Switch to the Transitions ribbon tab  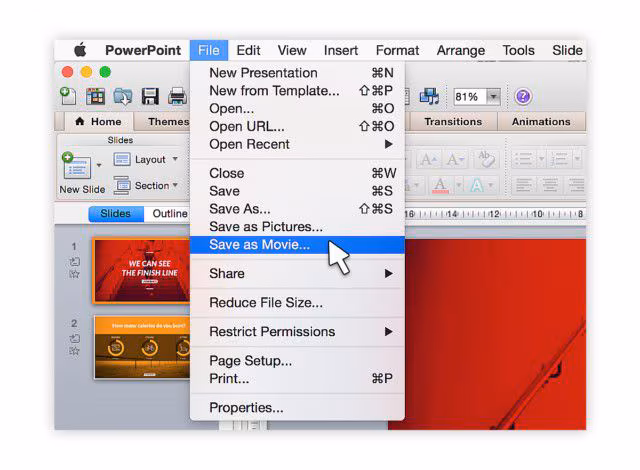pos(453,122)
